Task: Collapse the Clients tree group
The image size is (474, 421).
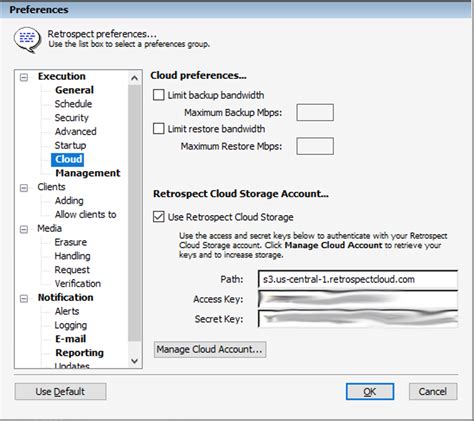Action: (x=24, y=188)
